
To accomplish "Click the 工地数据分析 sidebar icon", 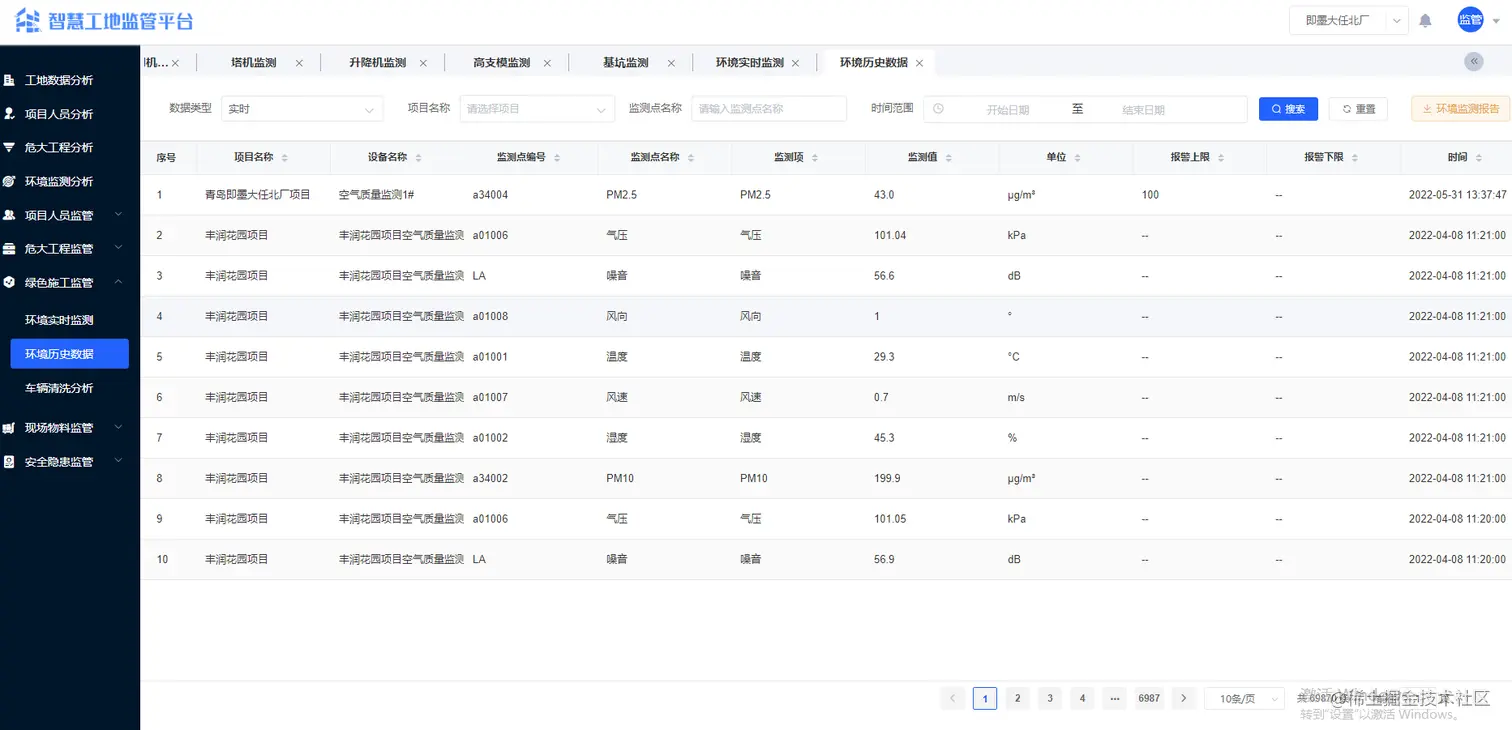I will pyautogui.click(x=9, y=80).
